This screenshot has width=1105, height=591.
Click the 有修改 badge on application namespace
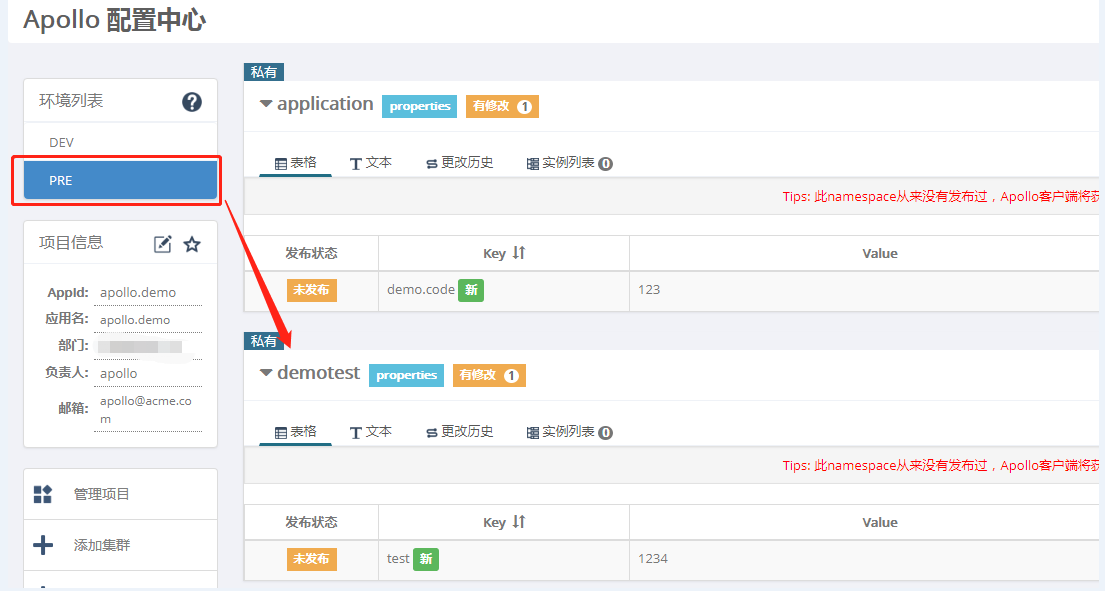tap(501, 105)
